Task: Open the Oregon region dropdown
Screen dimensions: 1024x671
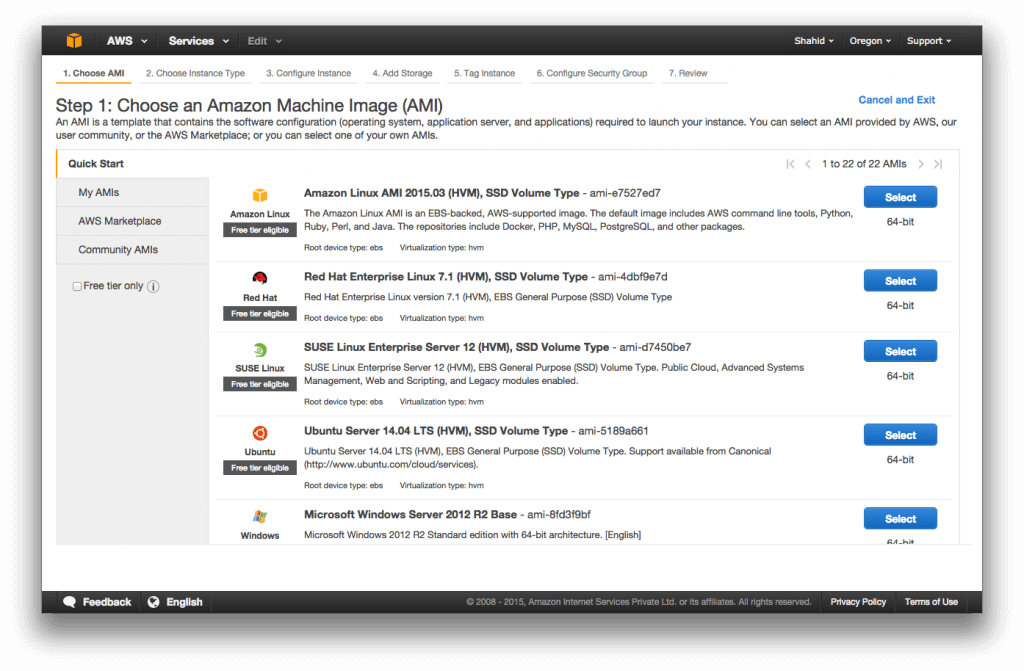Action: [x=869, y=40]
